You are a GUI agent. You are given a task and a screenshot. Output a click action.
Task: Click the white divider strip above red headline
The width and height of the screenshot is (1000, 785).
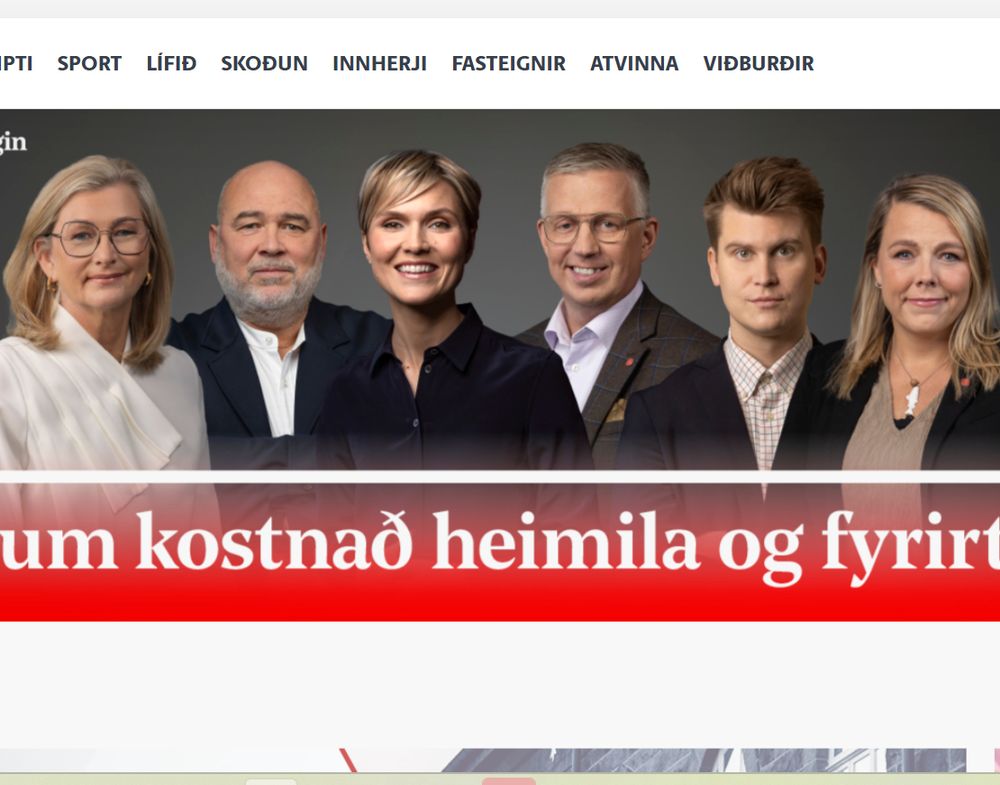point(500,476)
